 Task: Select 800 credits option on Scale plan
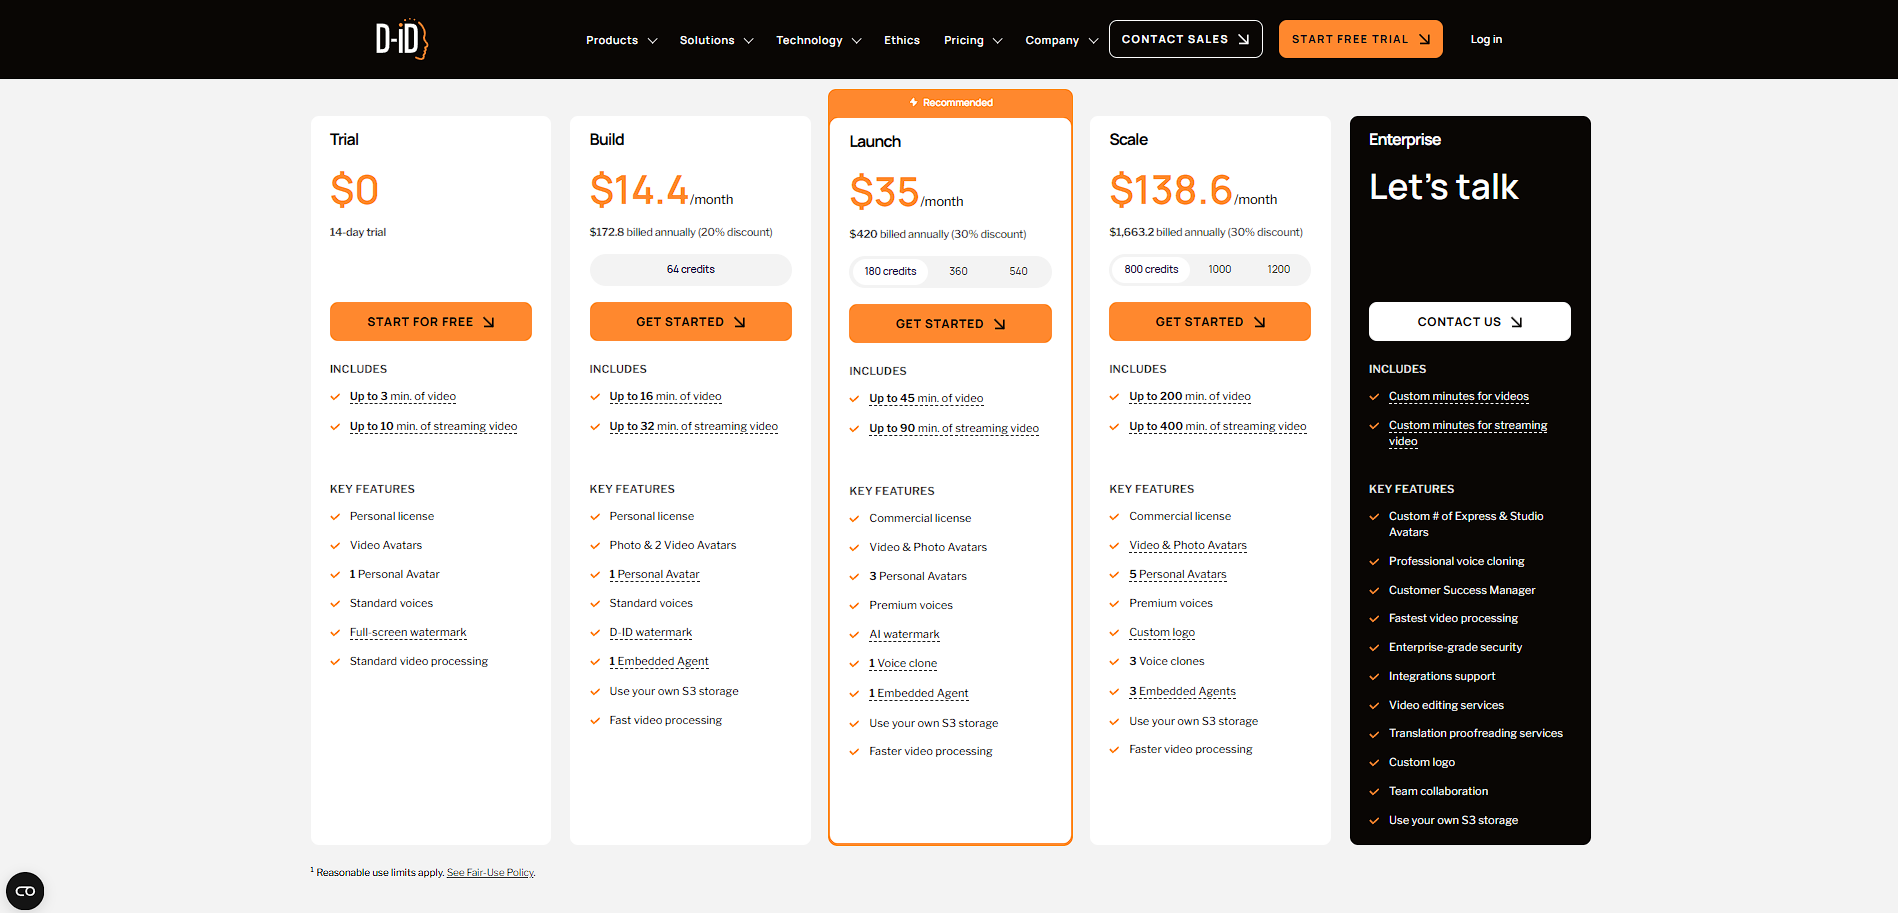click(1151, 269)
